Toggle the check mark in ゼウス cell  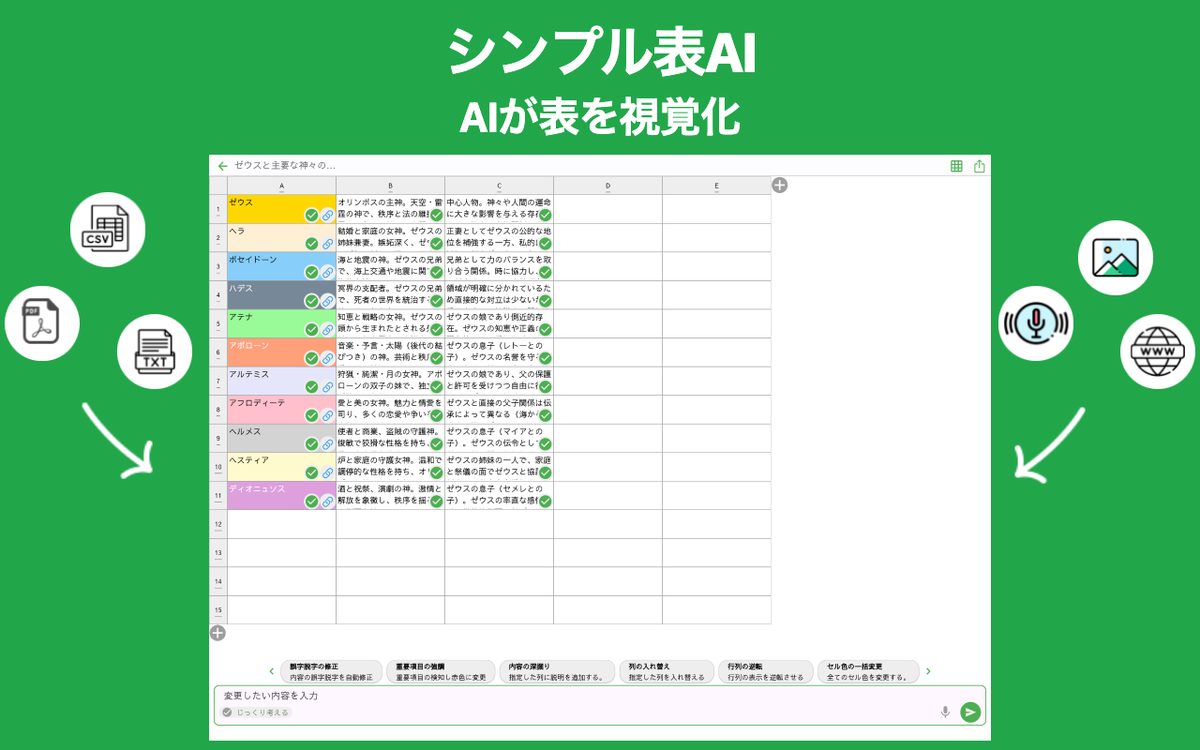[x=312, y=215]
